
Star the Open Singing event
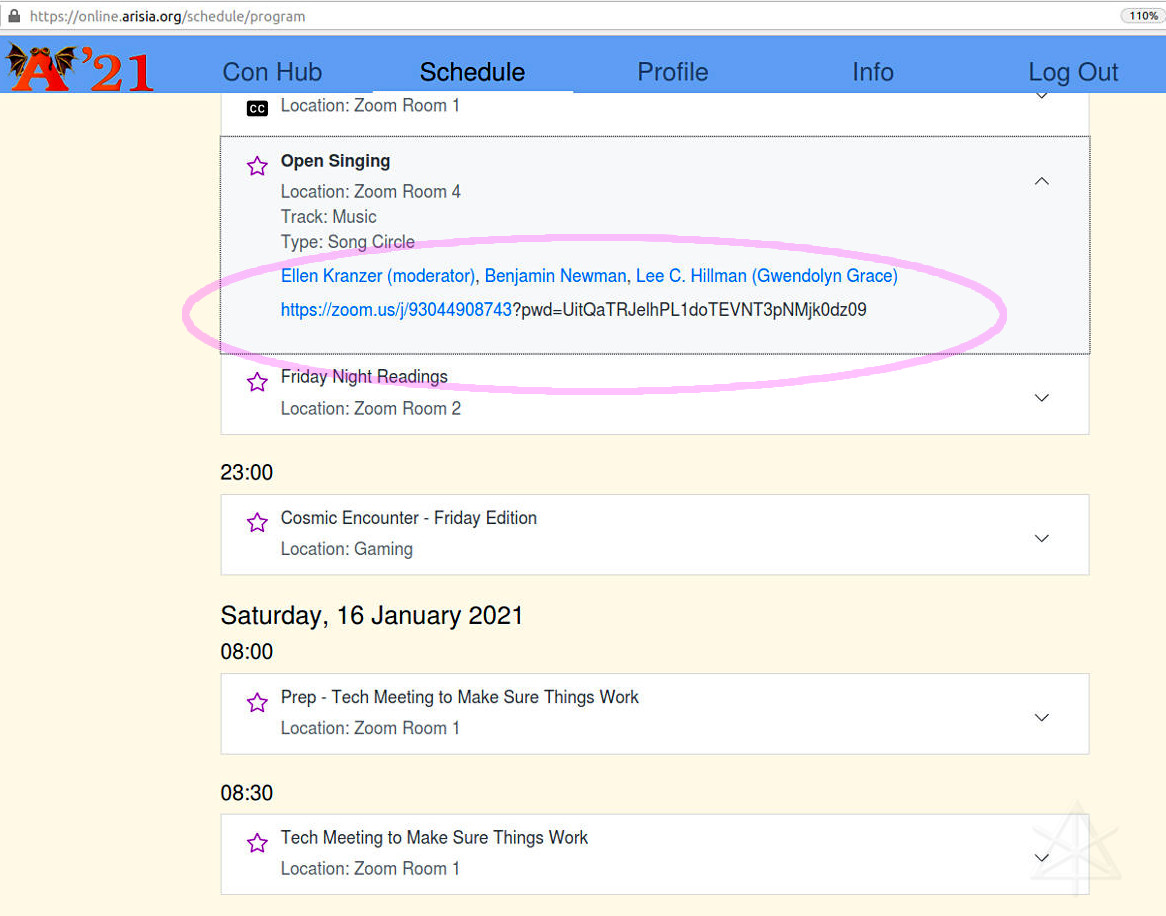[x=257, y=166]
